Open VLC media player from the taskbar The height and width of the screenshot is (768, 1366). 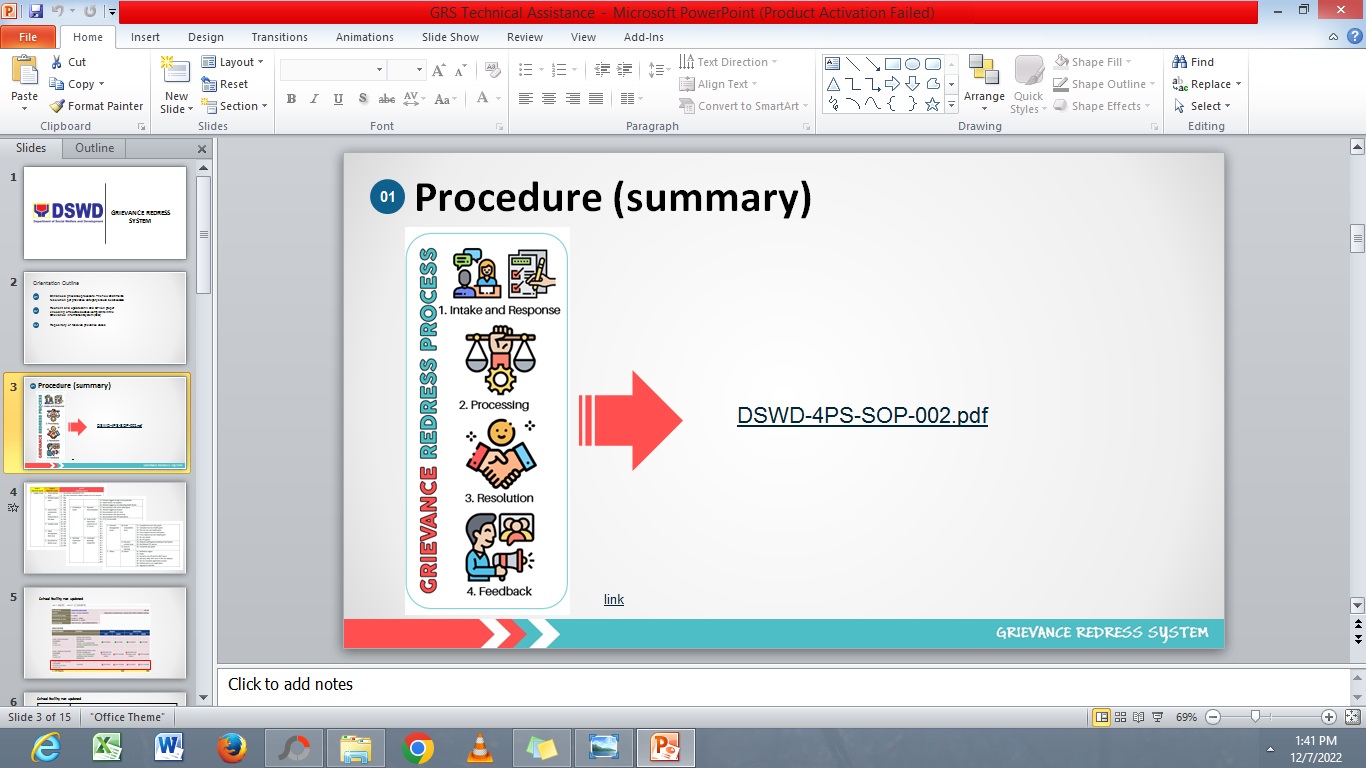480,748
